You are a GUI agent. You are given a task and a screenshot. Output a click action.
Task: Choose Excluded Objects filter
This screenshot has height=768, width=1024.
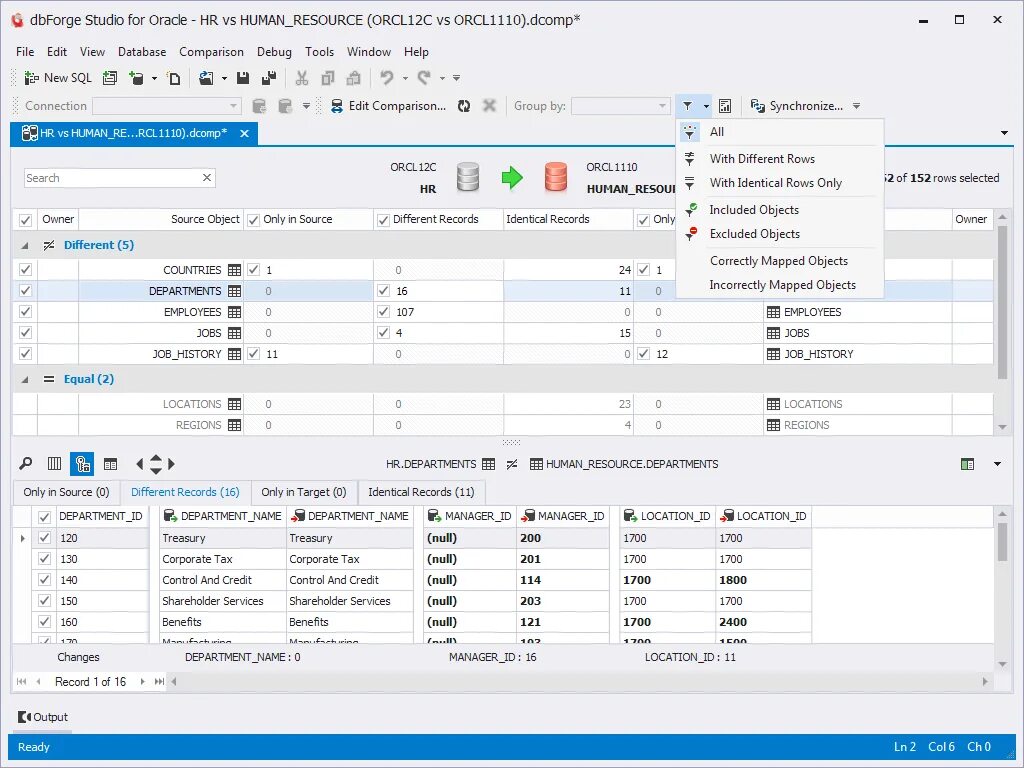click(x=780, y=234)
